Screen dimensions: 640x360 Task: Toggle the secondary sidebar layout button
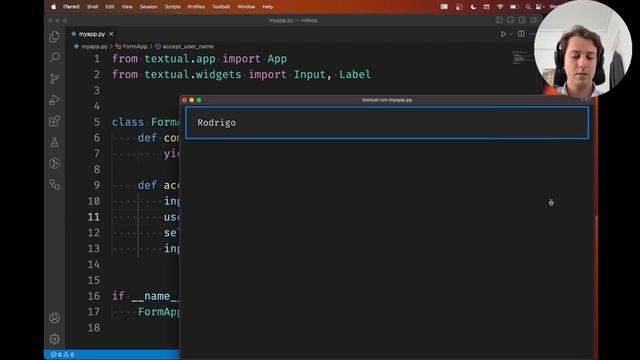pos(522,20)
